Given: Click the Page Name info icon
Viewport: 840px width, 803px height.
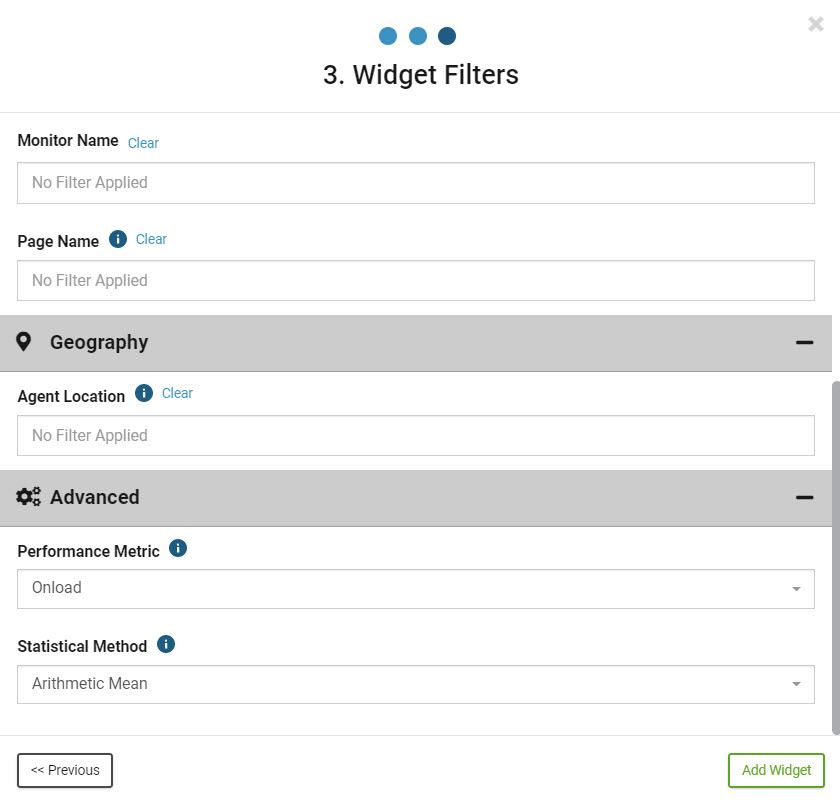Looking at the screenshot, I should point(118,239).
